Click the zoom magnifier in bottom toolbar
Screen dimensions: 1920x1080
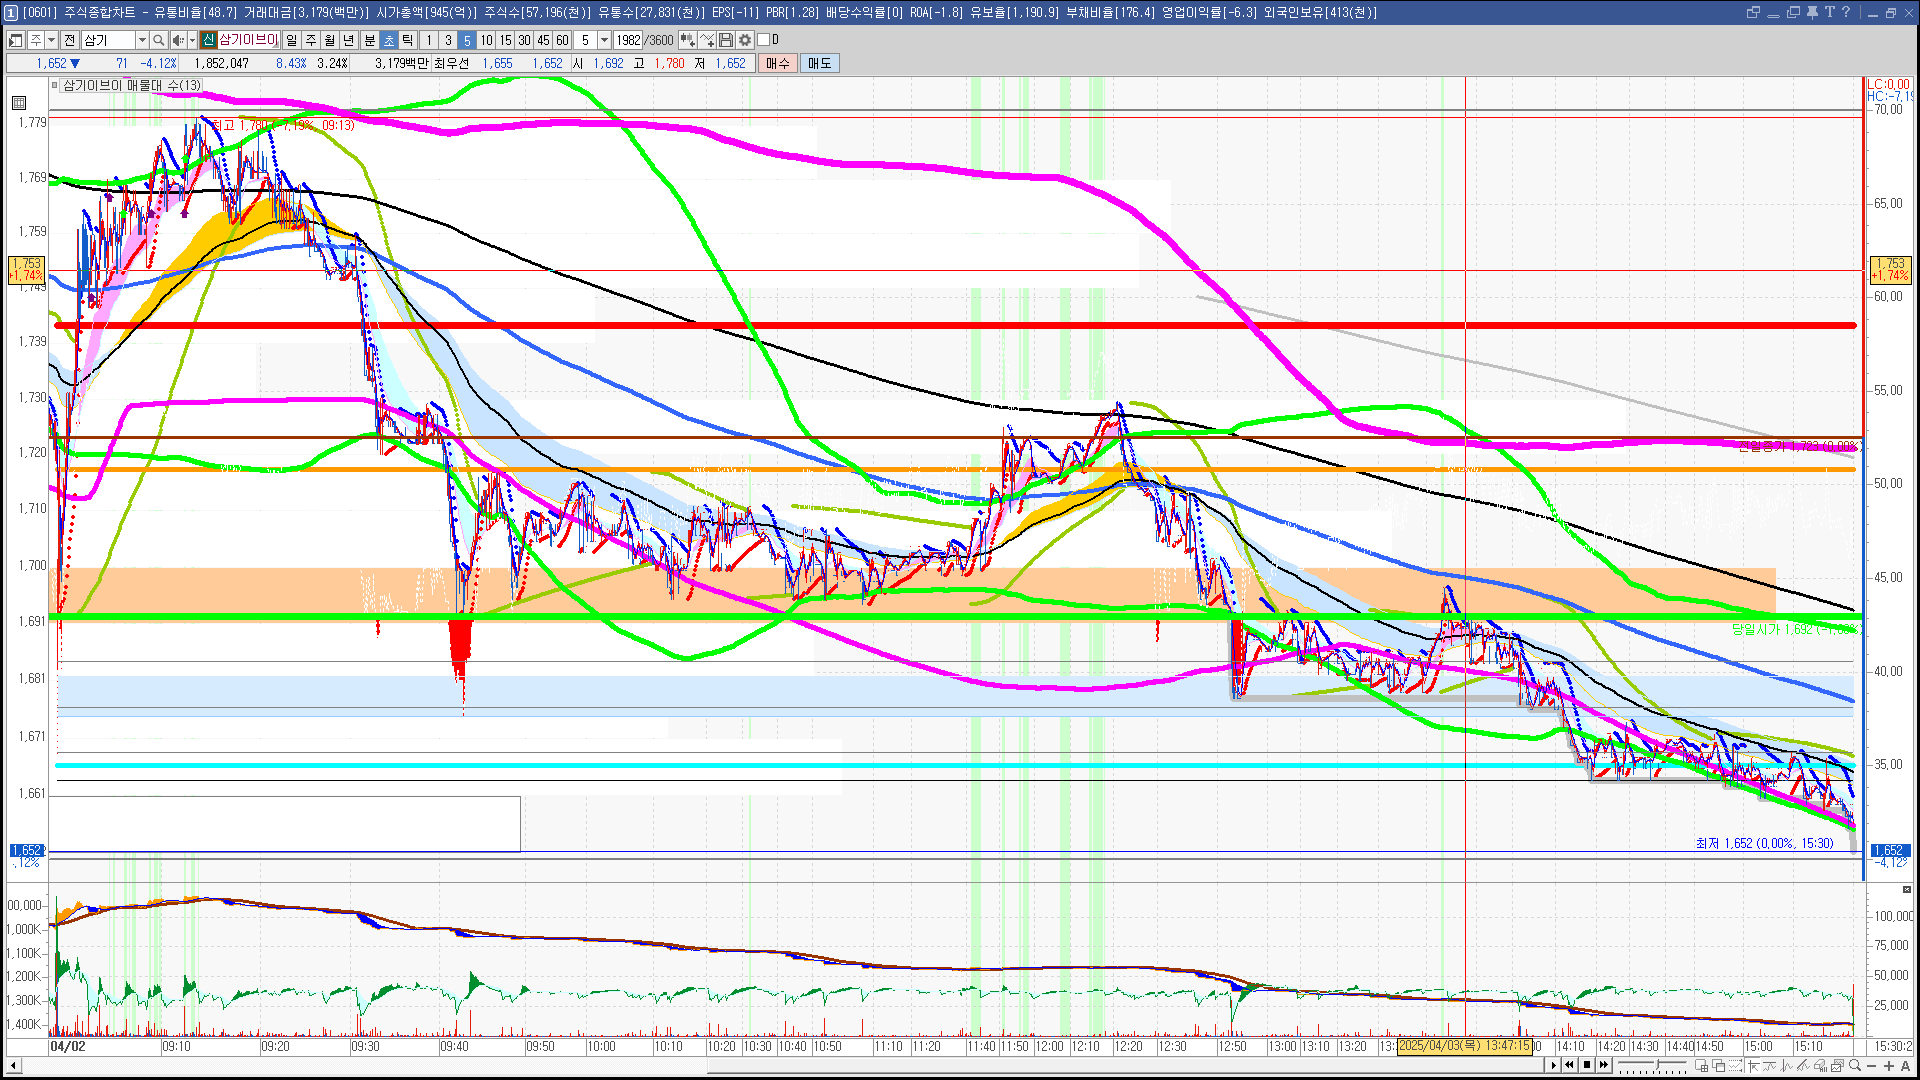(x=1855, y=1066)
